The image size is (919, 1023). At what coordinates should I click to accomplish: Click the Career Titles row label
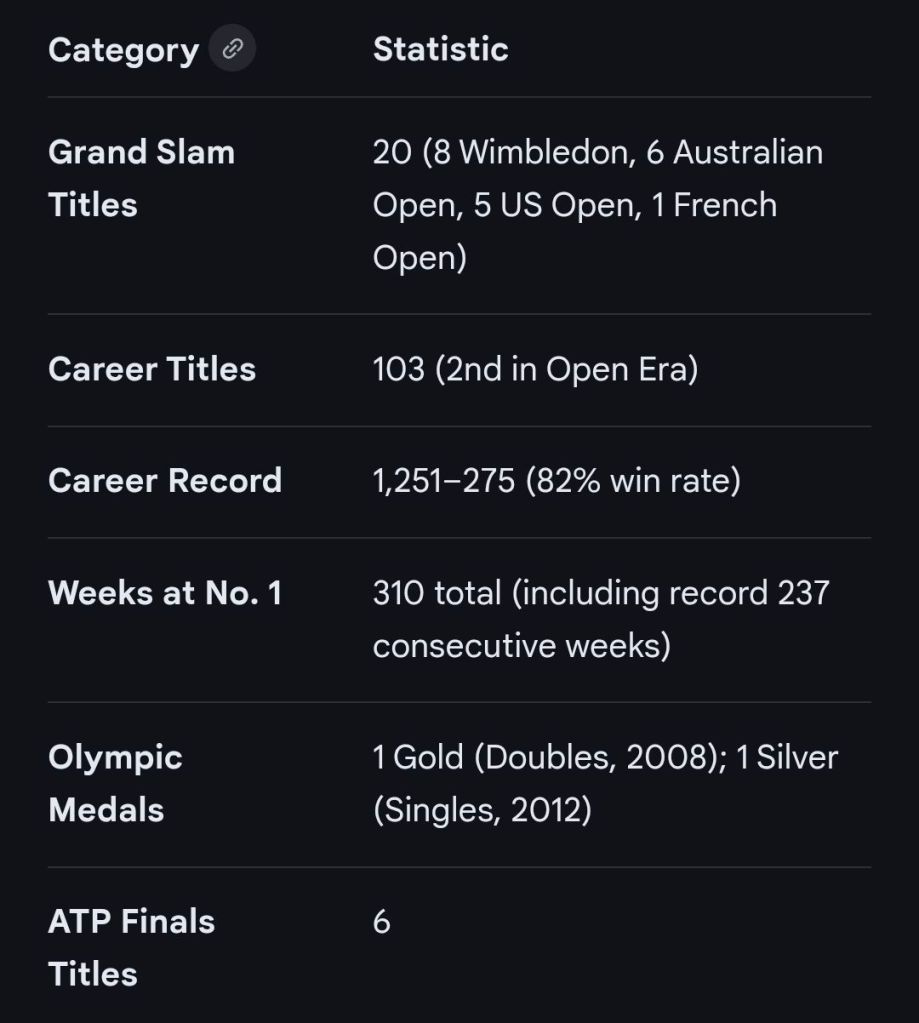click(x=152, y=369)
